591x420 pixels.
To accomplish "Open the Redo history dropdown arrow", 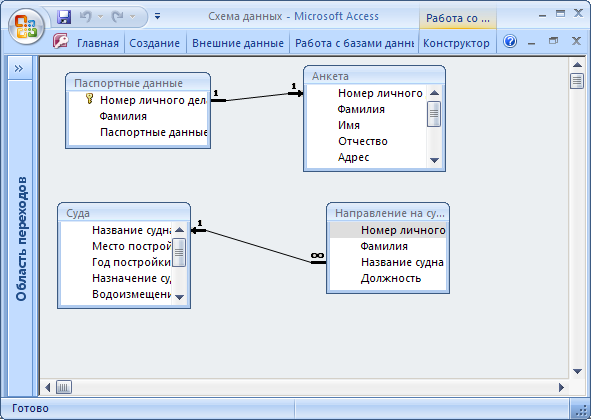I will click(132, 17).
